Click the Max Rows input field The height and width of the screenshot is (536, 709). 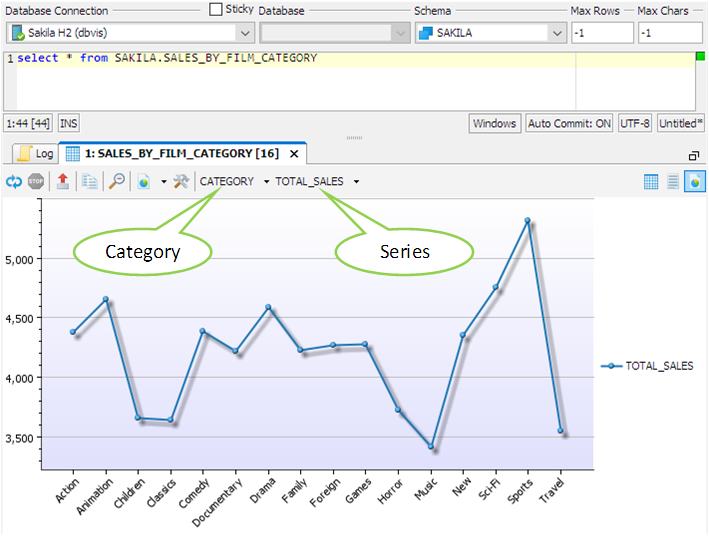[x=602, y=33]
